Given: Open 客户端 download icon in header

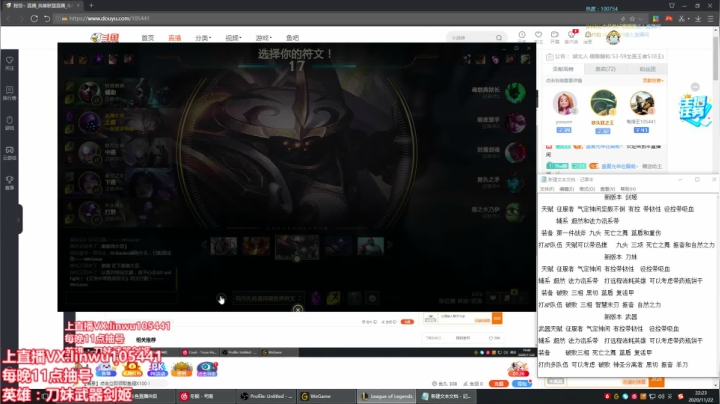Looking at the screenshot, I should [x=571, y=35].
